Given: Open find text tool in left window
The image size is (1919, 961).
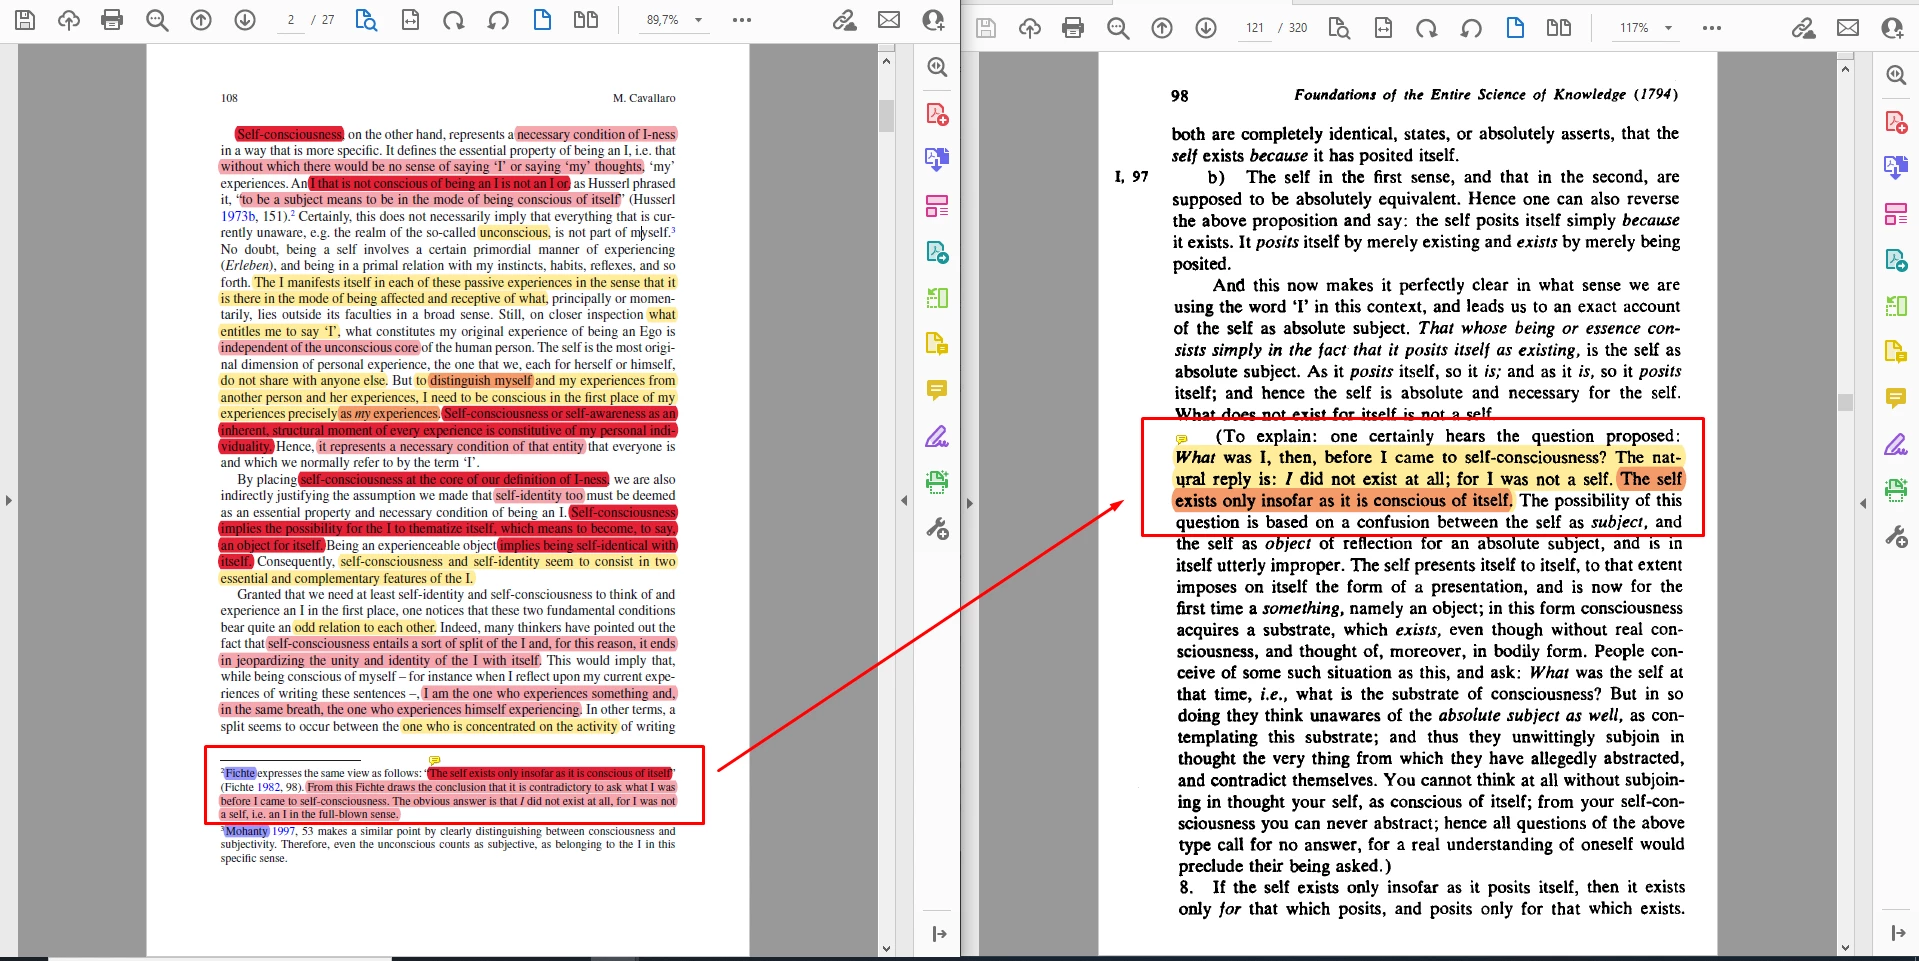Looking at the screenshot, I should (366, 20).
